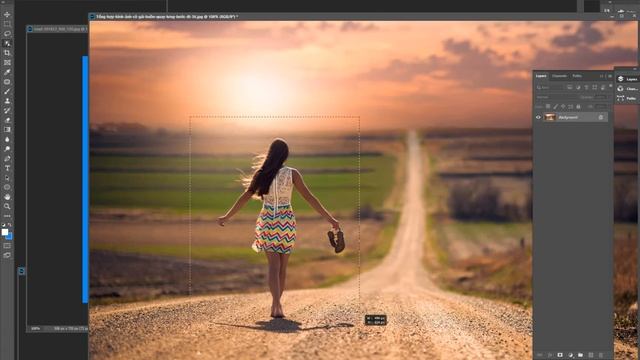Activate the background document window tab
This screenshot has width=640, height=360.
57,29
